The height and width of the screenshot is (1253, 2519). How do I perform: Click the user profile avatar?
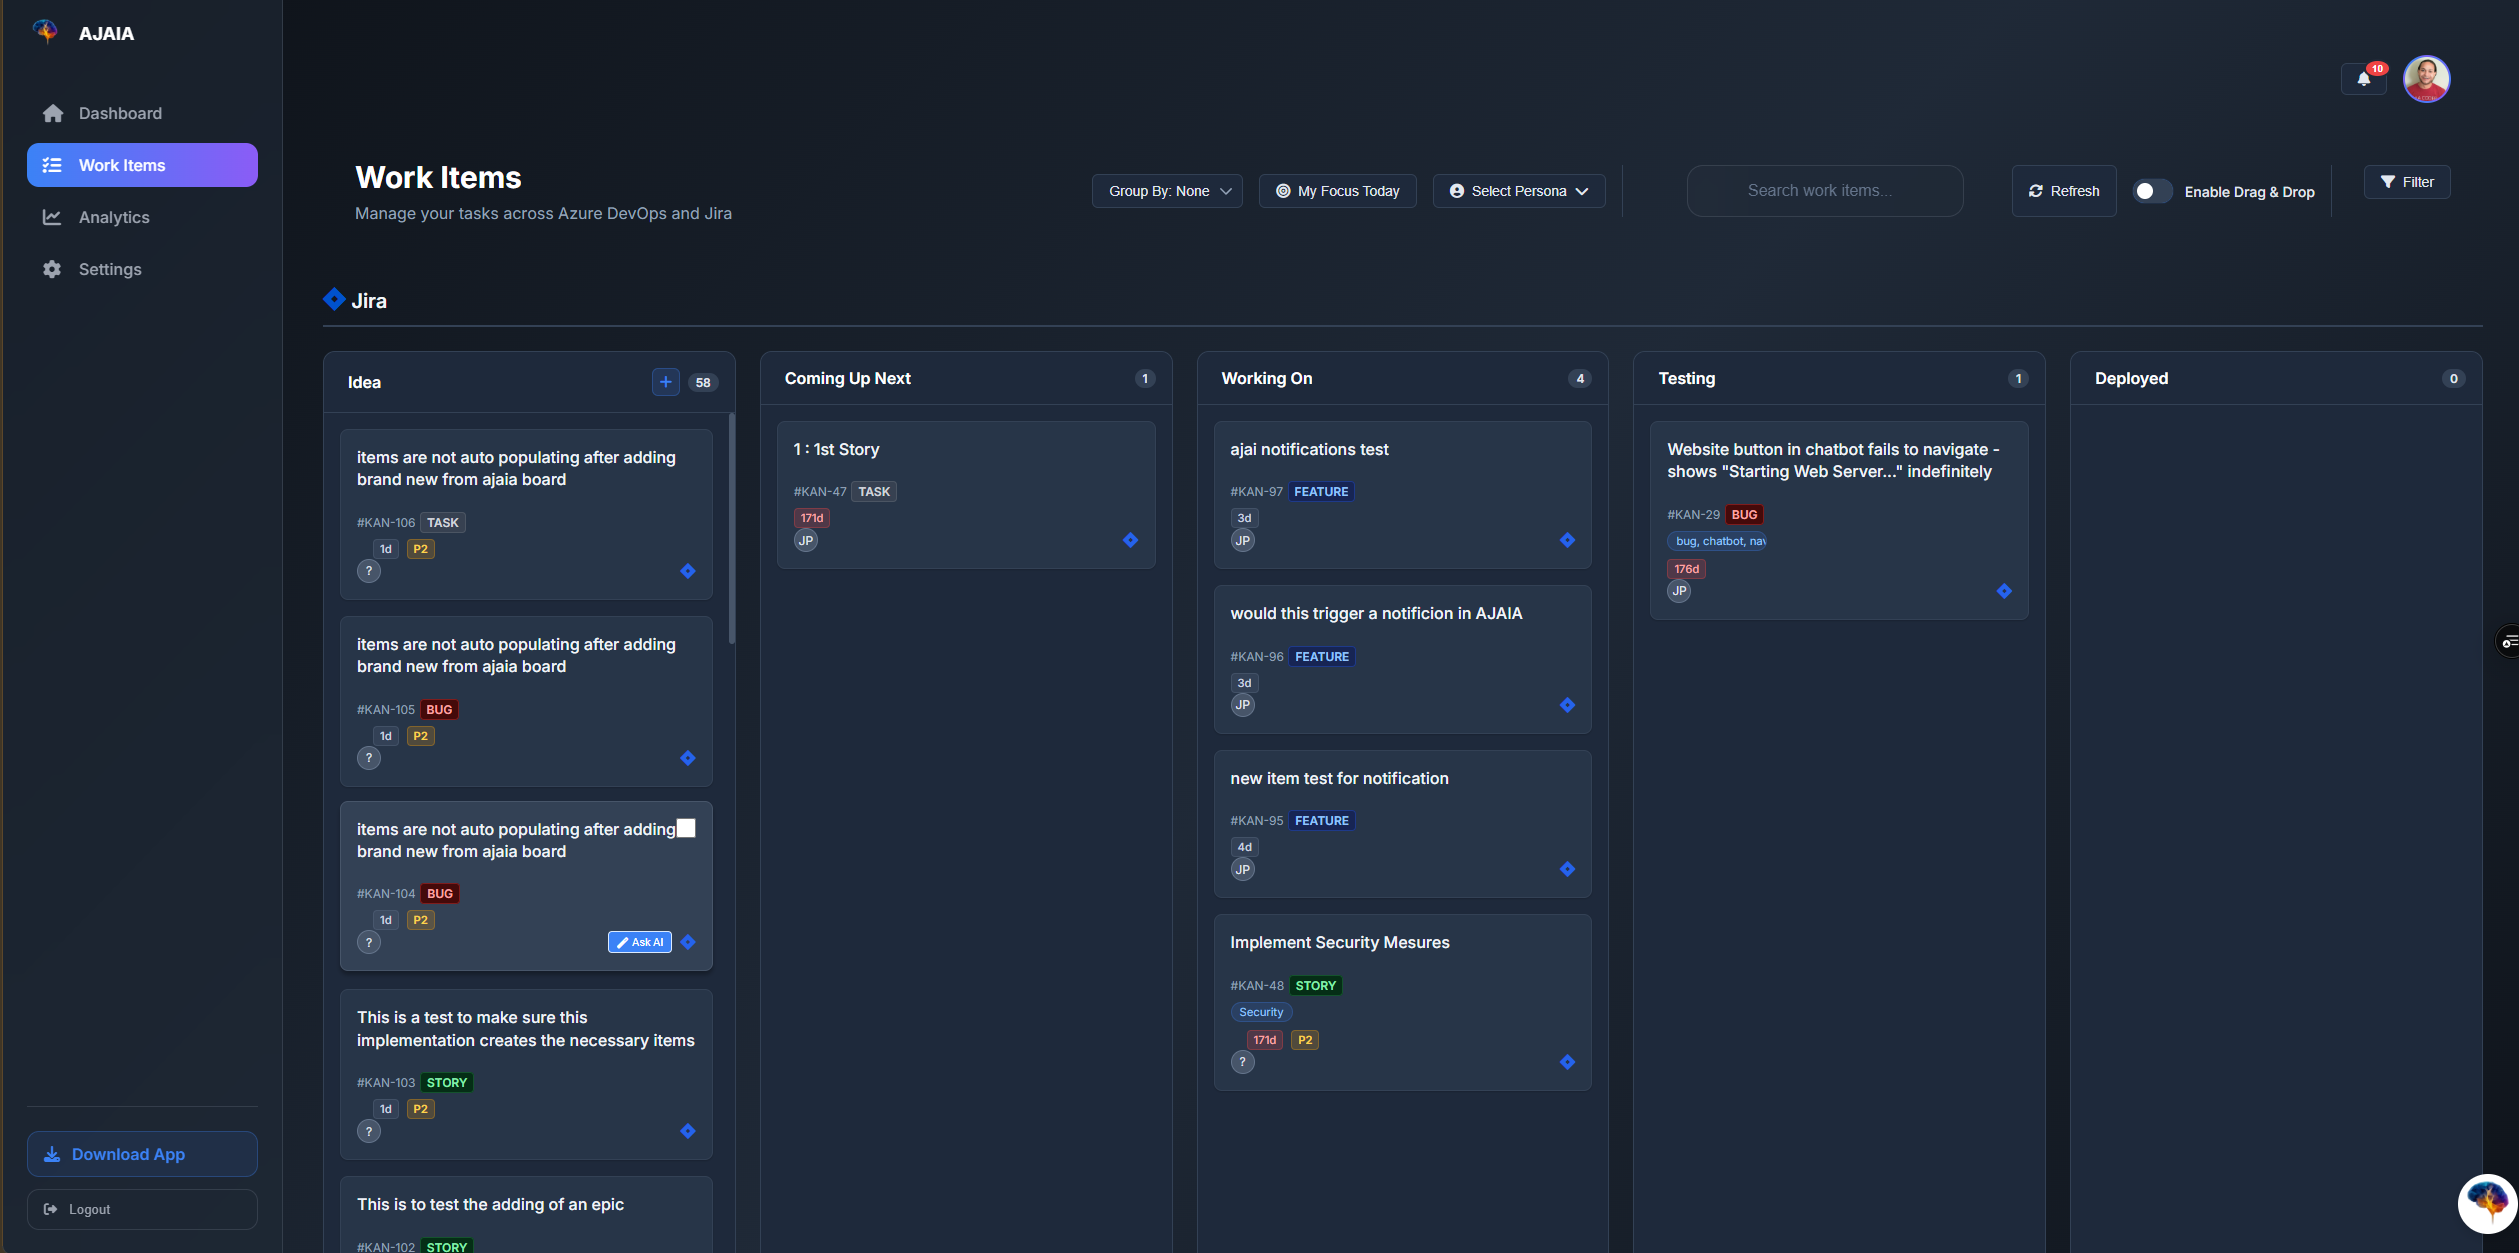2426,79
